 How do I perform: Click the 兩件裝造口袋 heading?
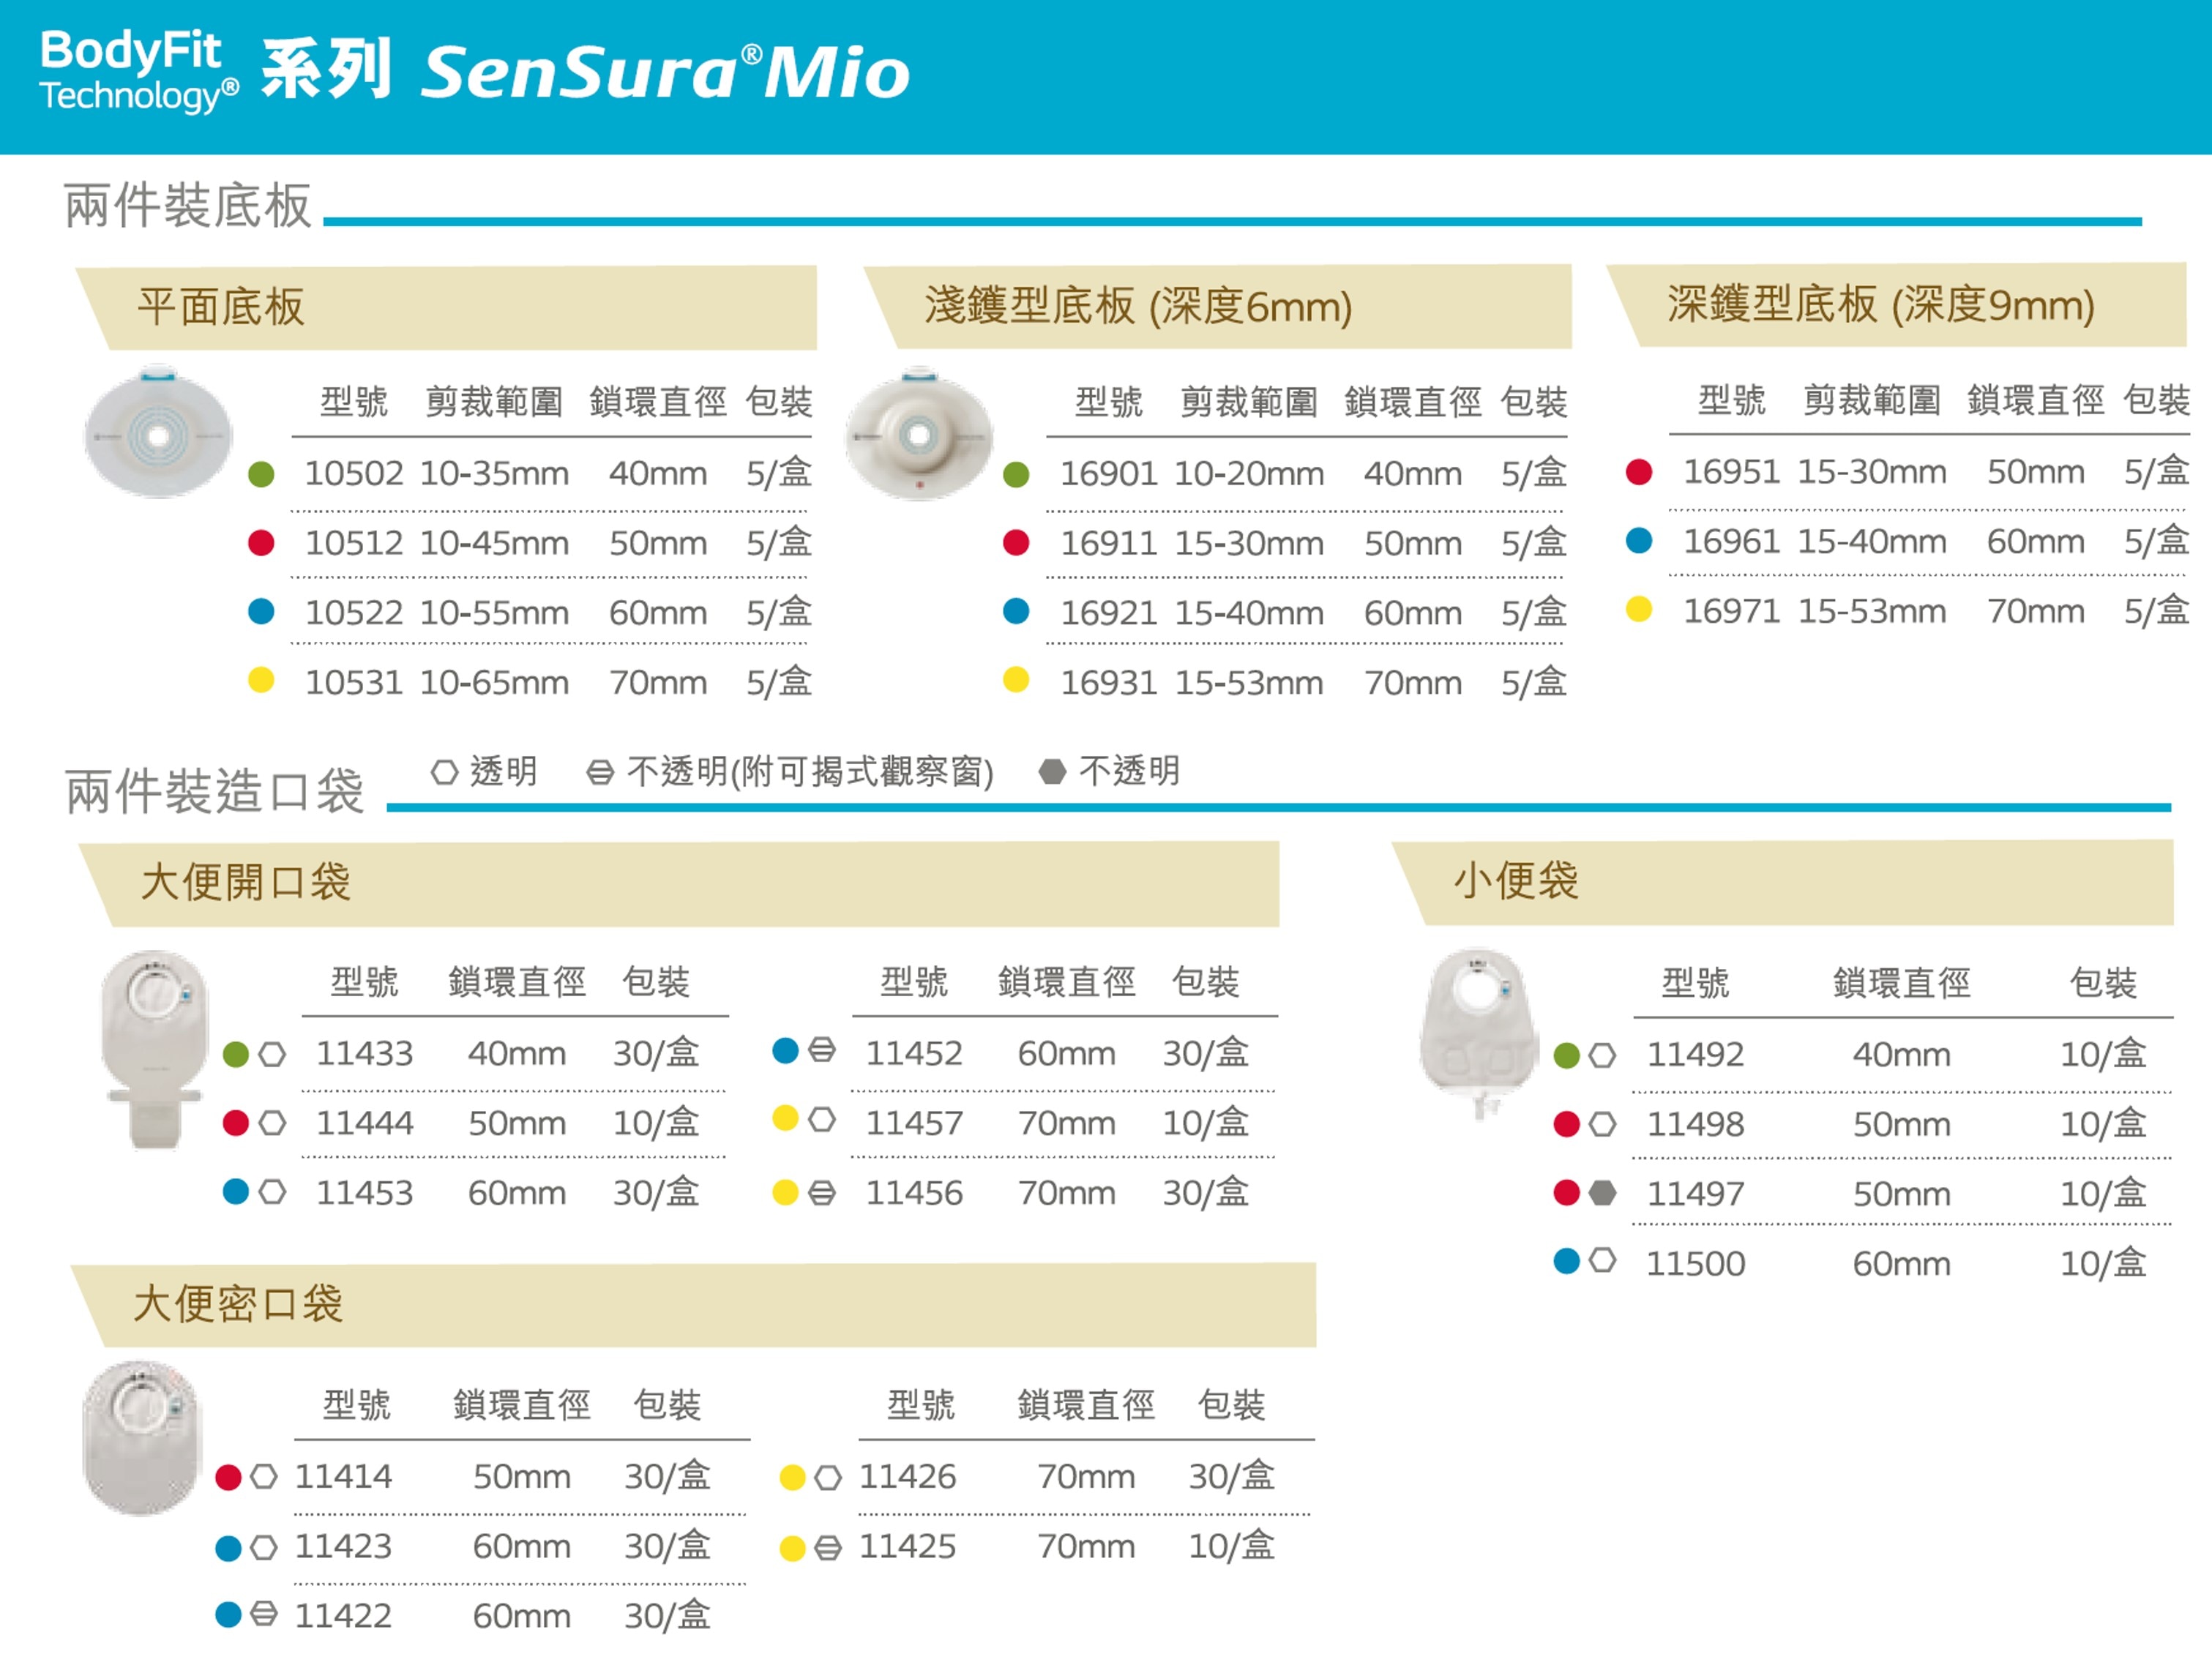pos(214,792)
